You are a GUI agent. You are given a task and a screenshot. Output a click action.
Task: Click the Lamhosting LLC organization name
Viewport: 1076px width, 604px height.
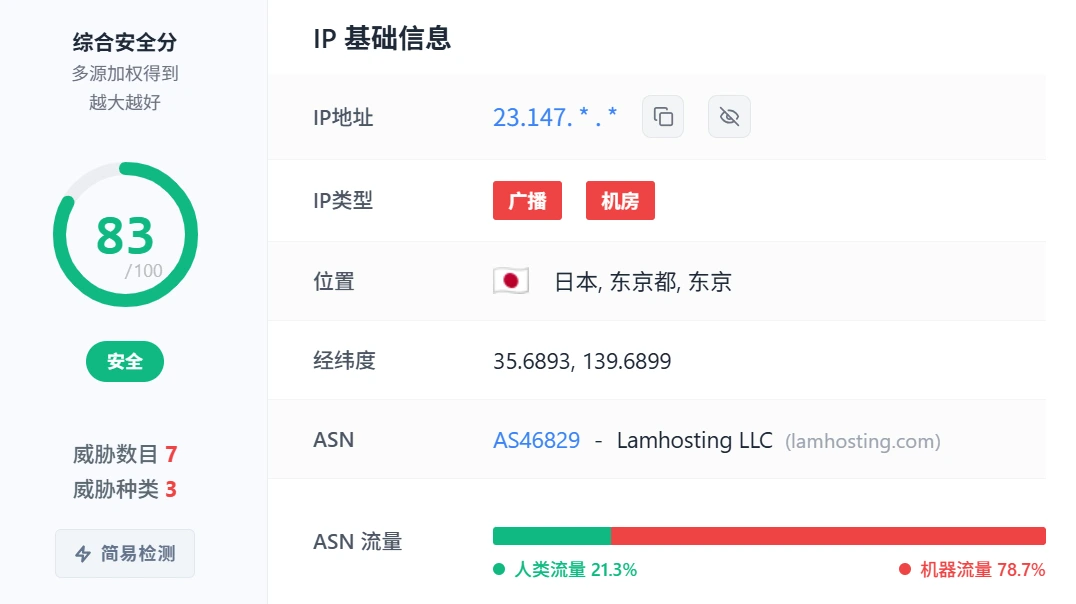[x=694, y=440]
